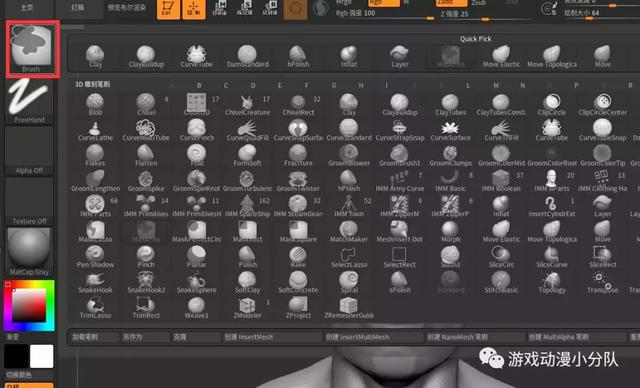The image size is (640, 388).
Task: Click the 创建 InsertMultiMesh button
Action: tap(373, 337)
